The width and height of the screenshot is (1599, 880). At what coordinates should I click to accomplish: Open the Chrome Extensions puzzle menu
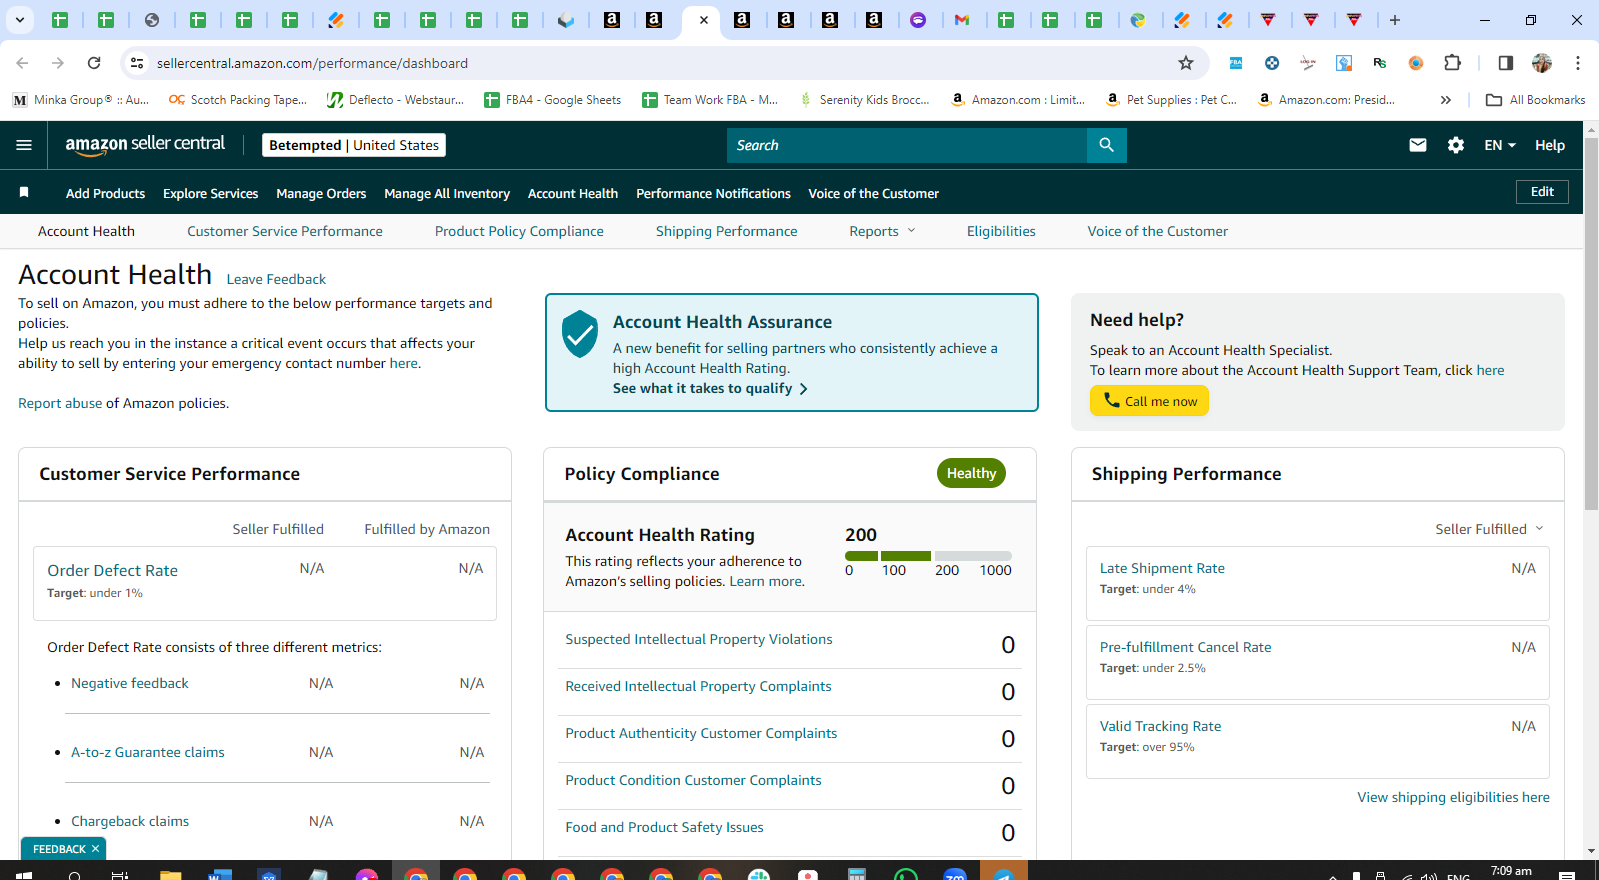[1453, 63]
